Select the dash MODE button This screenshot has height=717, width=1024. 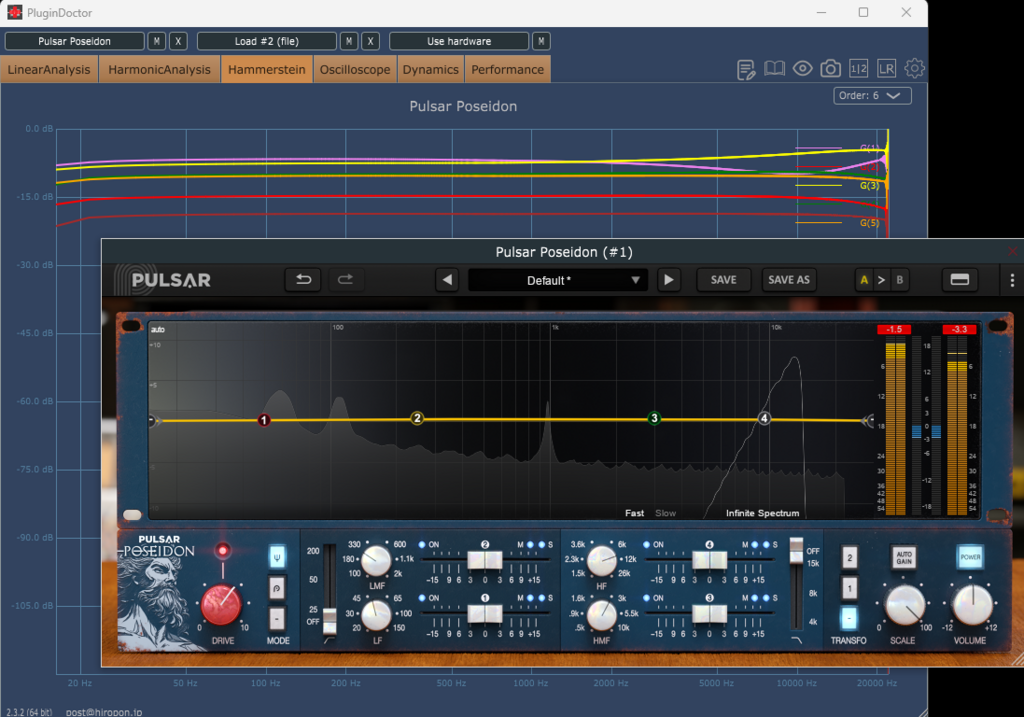277,618
